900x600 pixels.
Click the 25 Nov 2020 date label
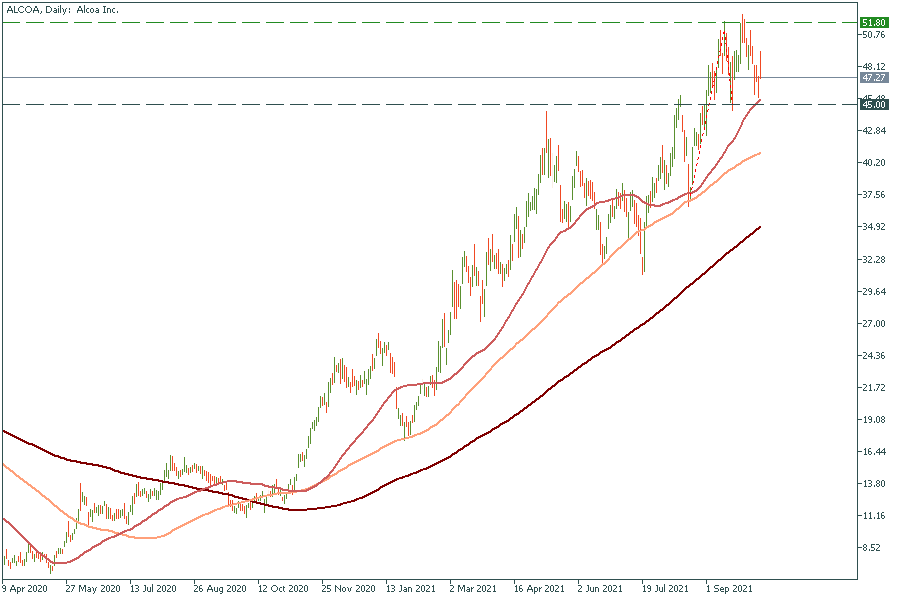pos(347,589)
